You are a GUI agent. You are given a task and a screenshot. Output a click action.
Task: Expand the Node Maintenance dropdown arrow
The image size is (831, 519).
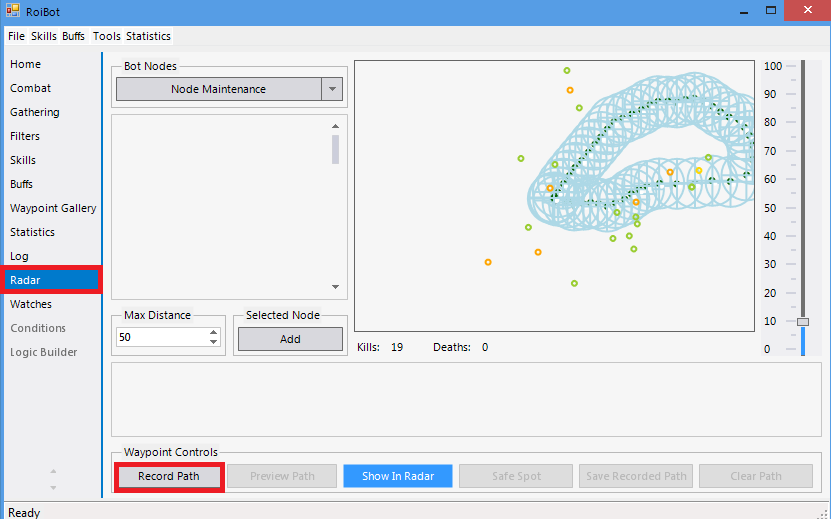[x=332, y=89]
